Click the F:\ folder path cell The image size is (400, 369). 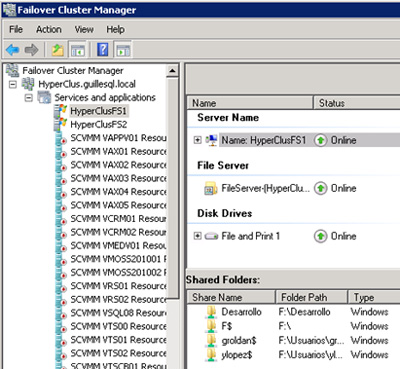pyautogui.click(x=285, y=326)
